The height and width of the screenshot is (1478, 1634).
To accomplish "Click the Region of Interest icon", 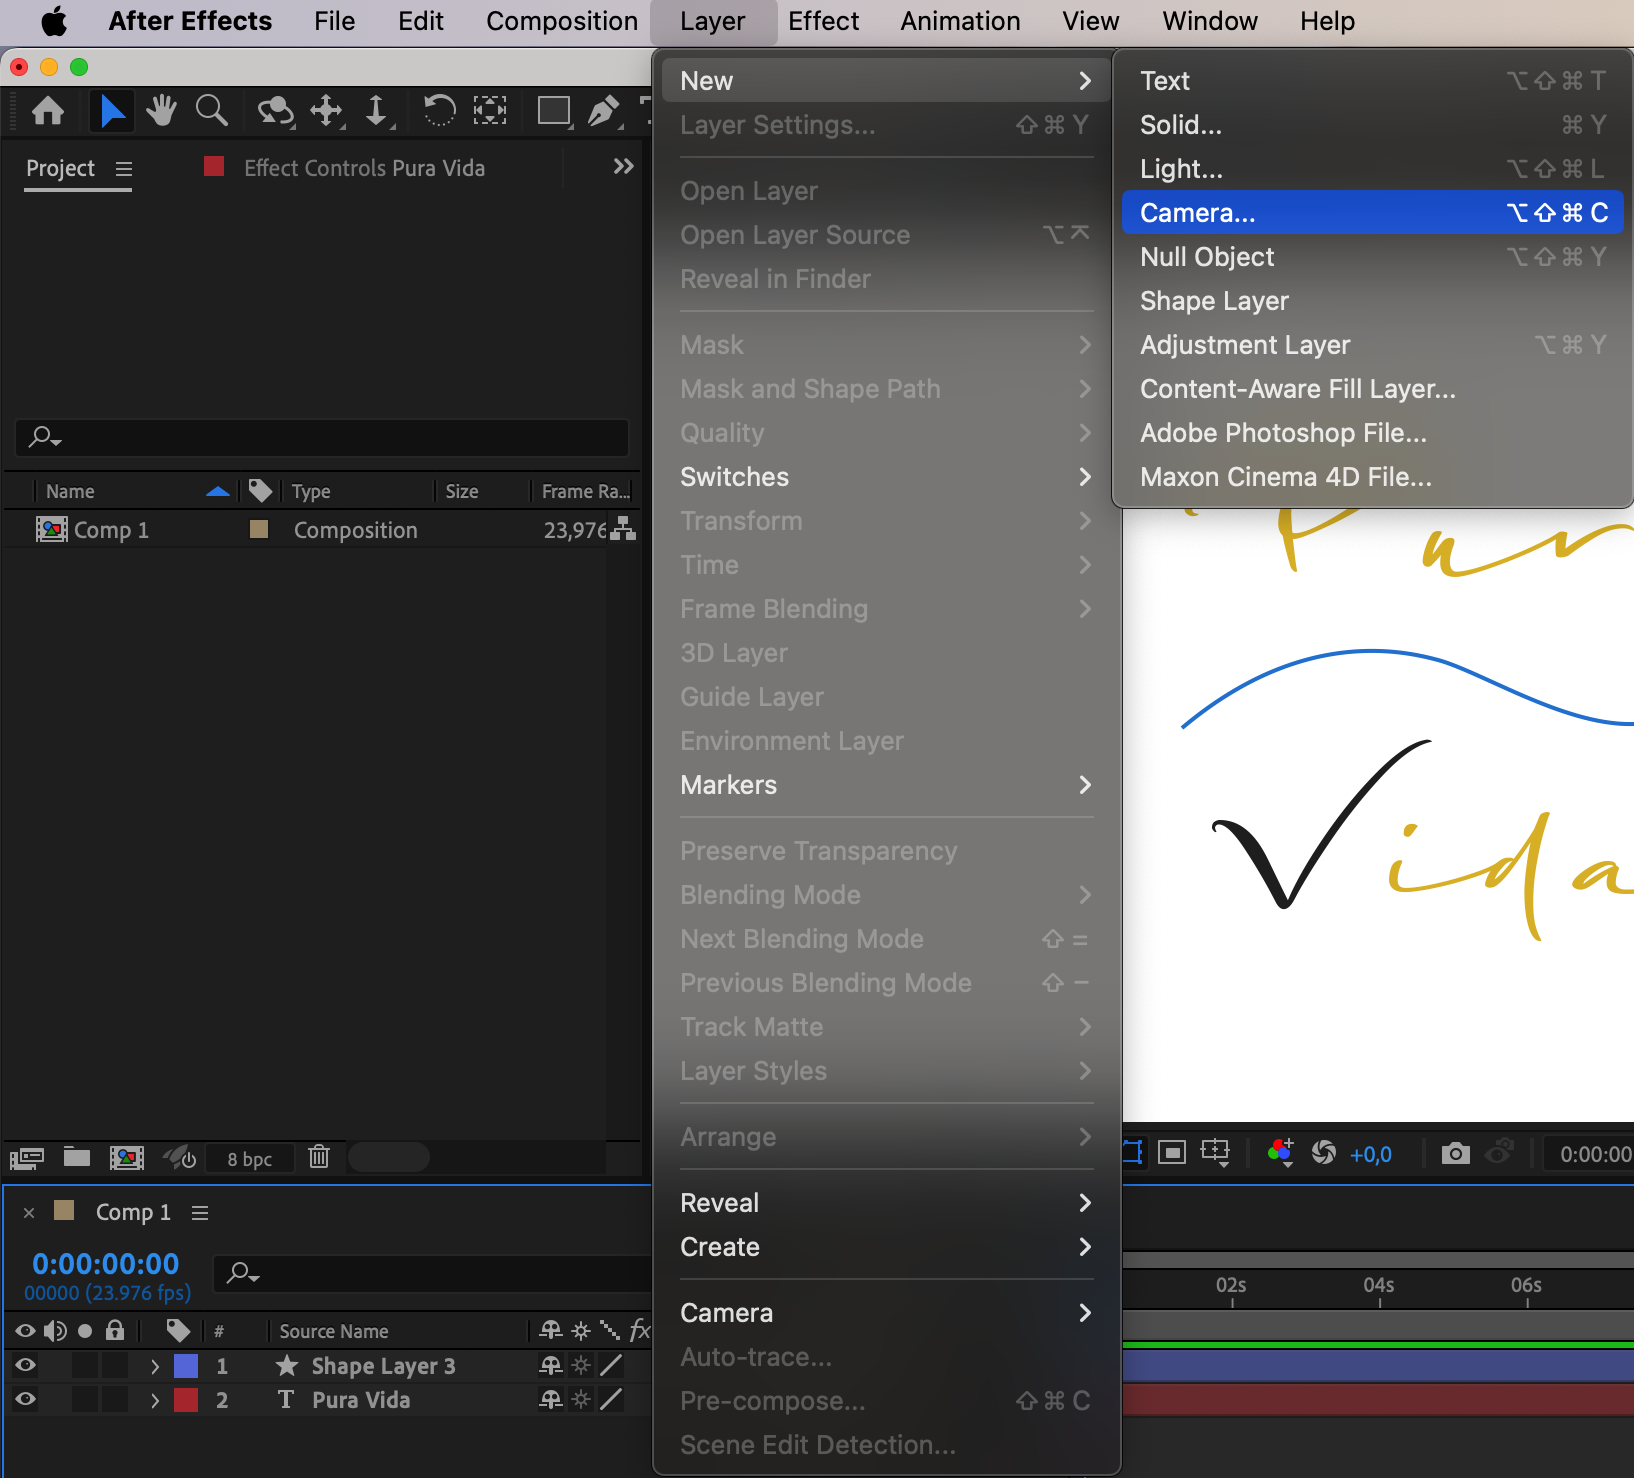I will 1134,1152.
